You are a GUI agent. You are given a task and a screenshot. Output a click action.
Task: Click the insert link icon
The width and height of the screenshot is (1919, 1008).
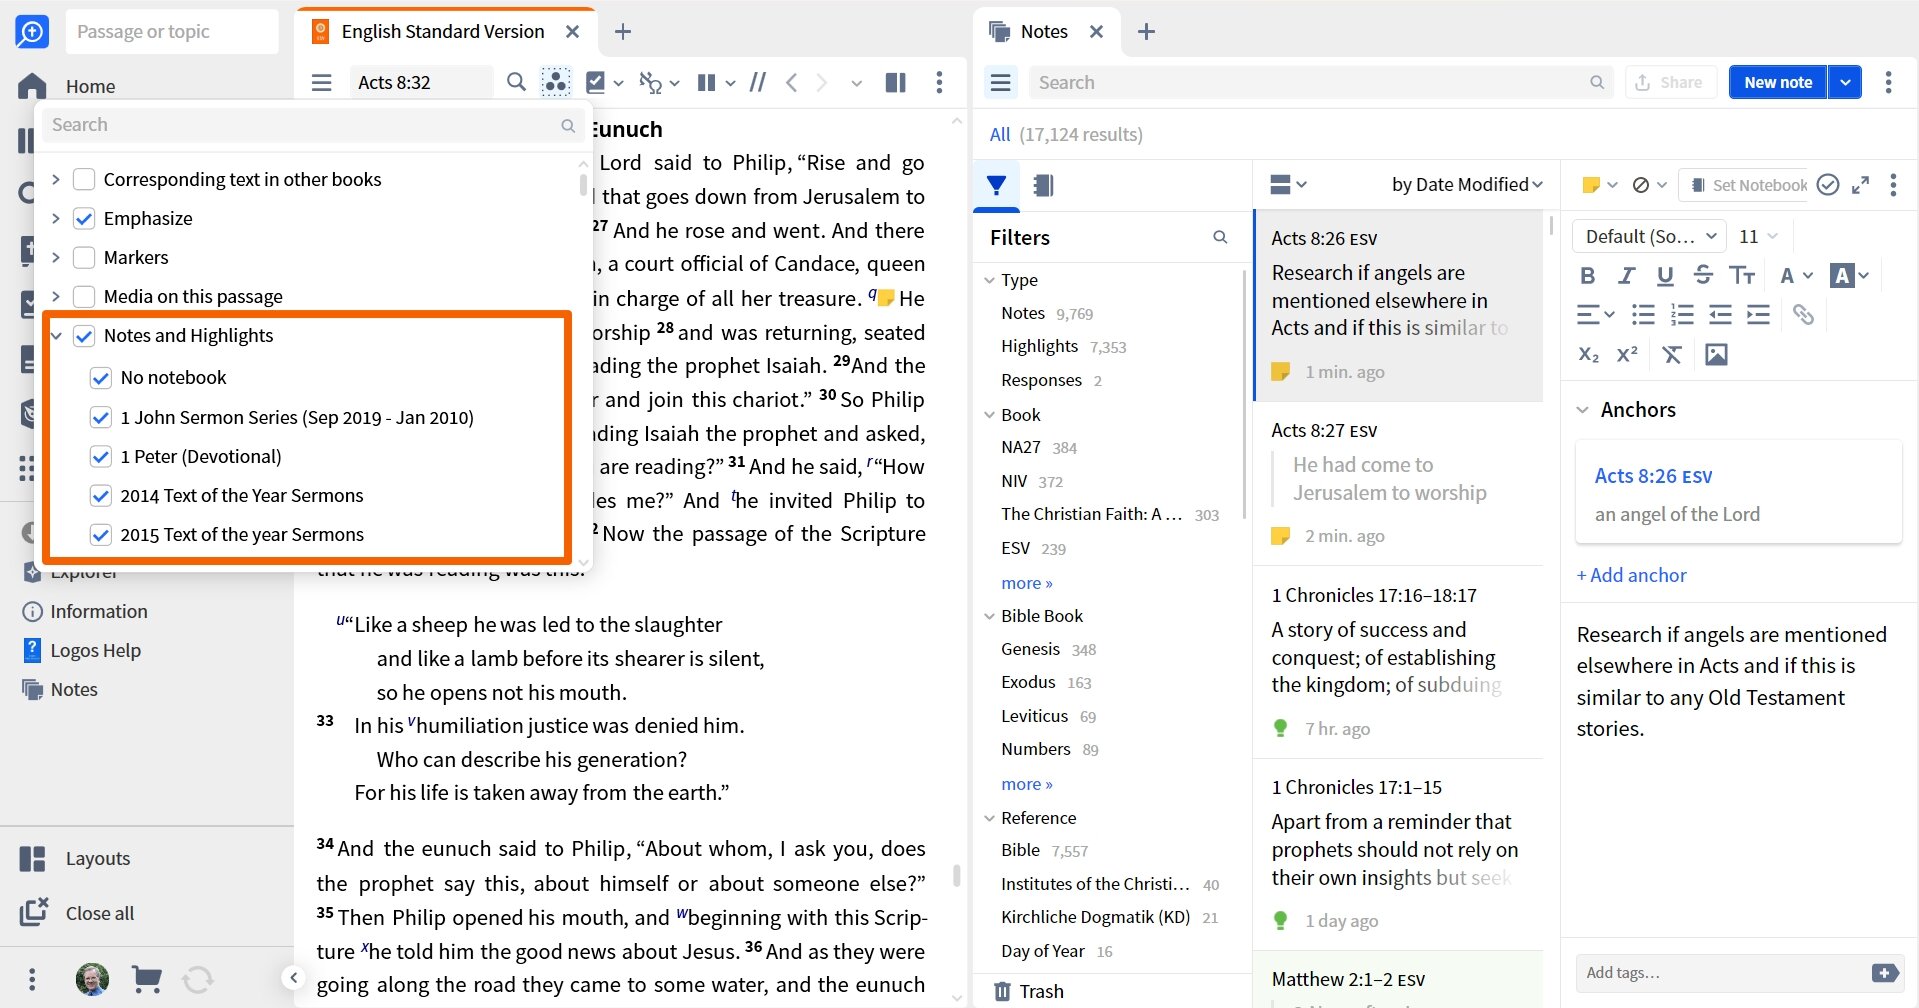coord(1805,314)
